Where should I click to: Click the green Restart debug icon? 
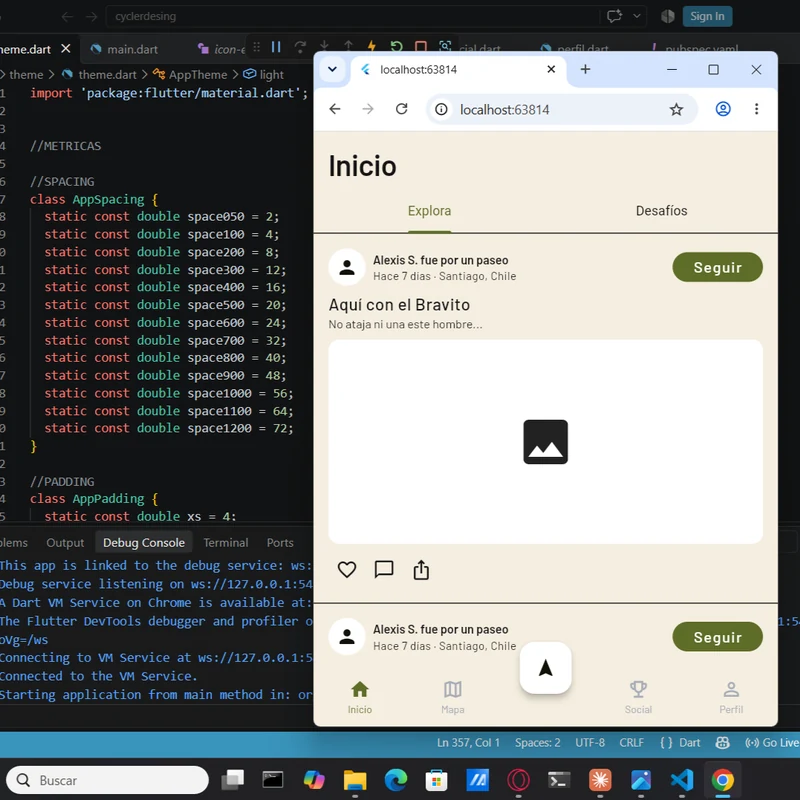coord(396,46)
